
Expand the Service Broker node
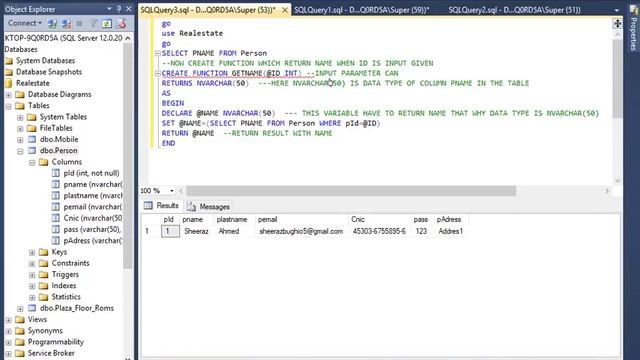[x=9, y=353]
